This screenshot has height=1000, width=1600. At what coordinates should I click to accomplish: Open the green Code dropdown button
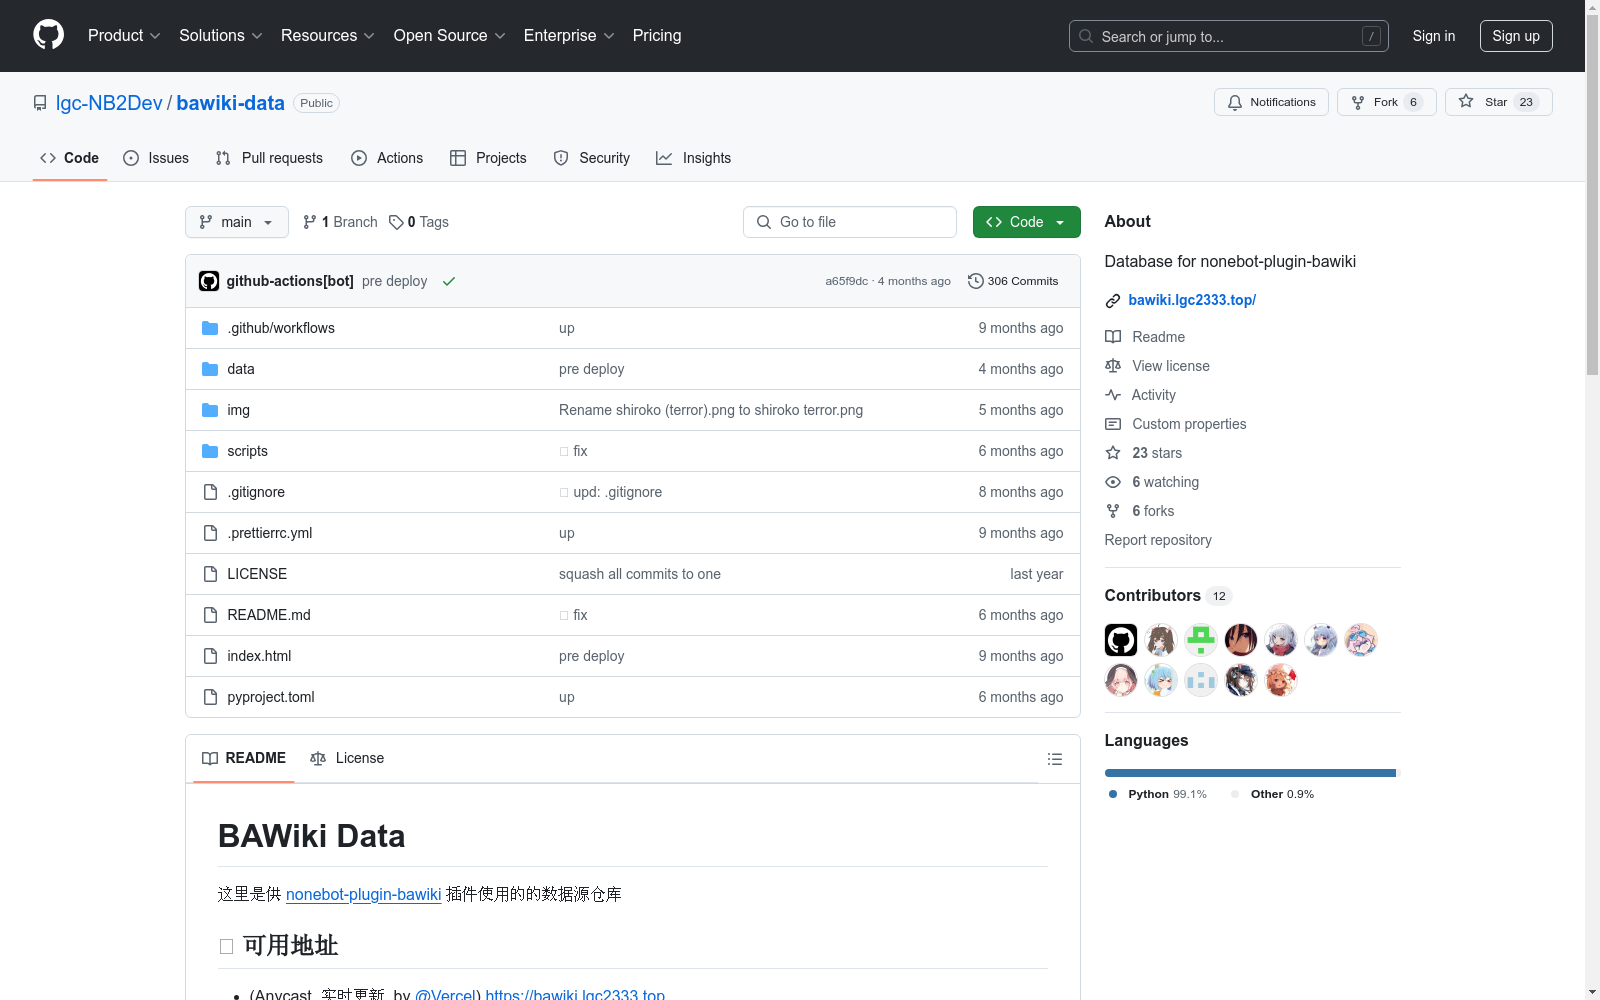click(x=1027, y=222)
